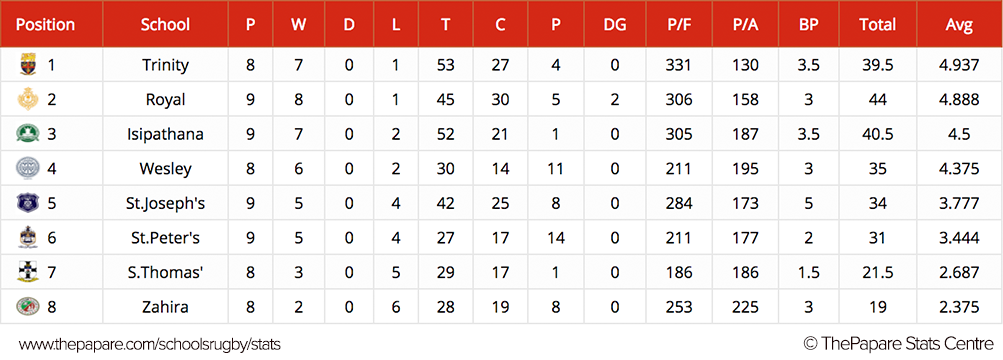
Task: Open the thepapare.com schoolsrugby stats link
Action: point(150,345)
